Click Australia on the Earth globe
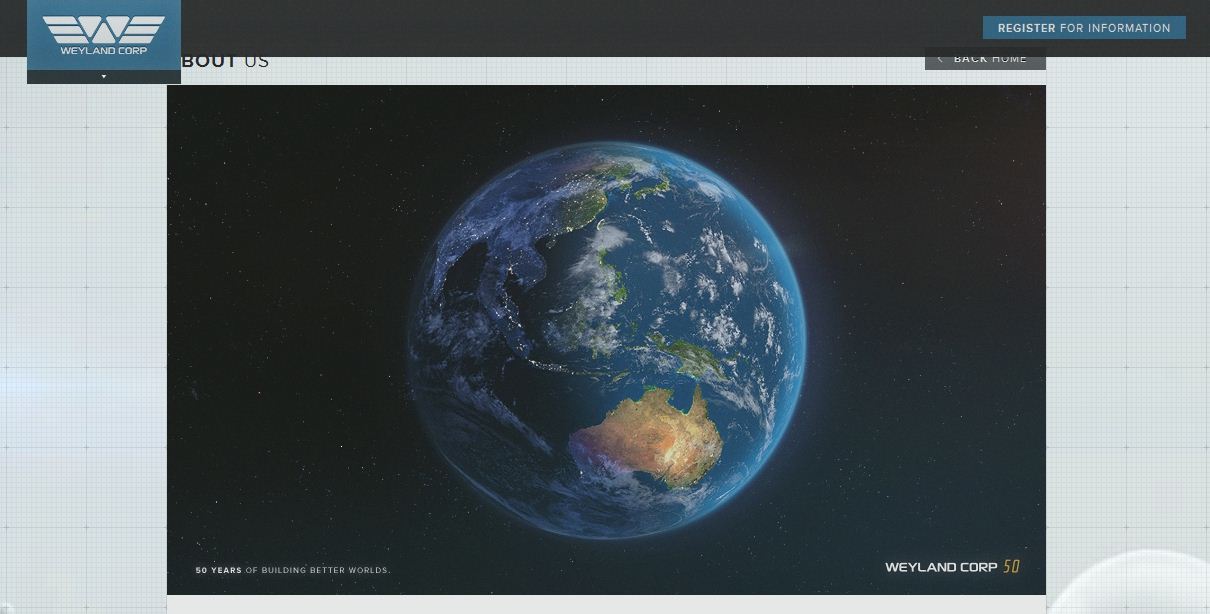This screenshot has width=1210, height=614. click(650, 437)
